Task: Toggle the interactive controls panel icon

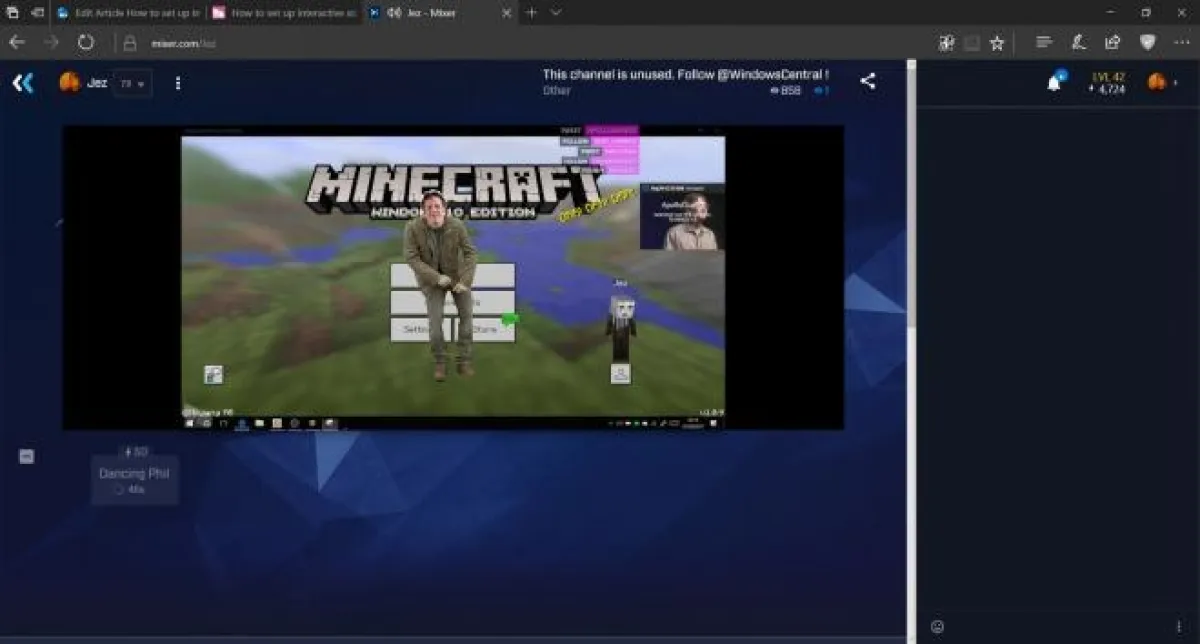Action: pyautogui.click(x=27, y=456)
